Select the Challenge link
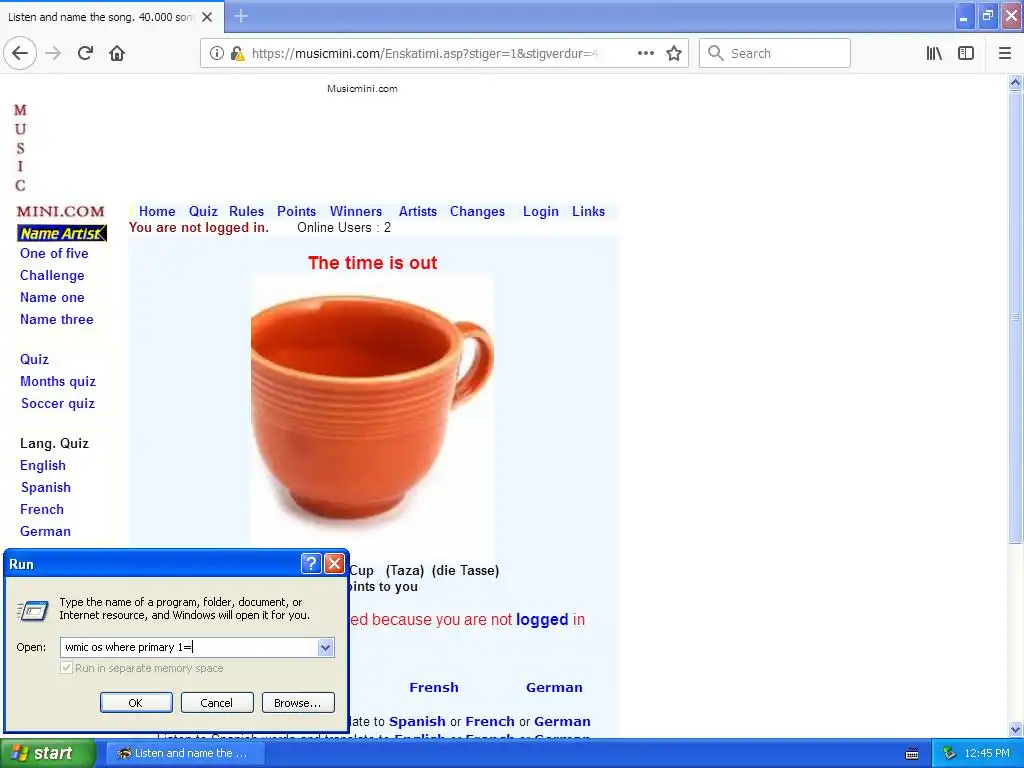 pyautogui.click(x=52, y=276)
